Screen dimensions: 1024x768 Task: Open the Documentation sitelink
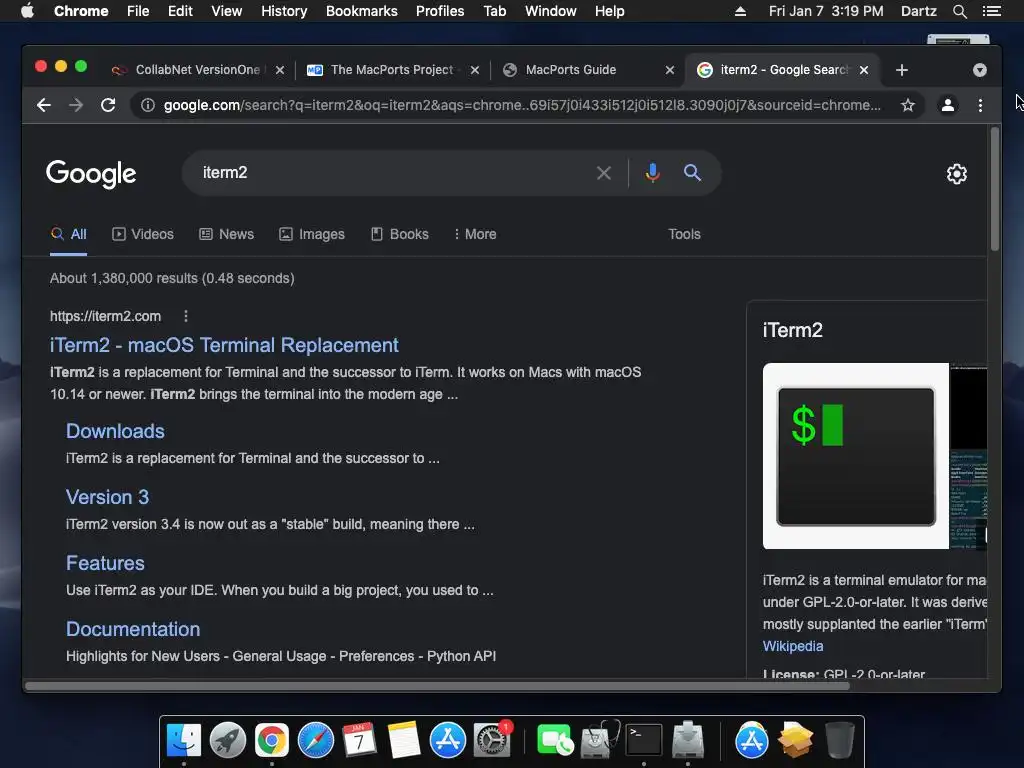133,629
